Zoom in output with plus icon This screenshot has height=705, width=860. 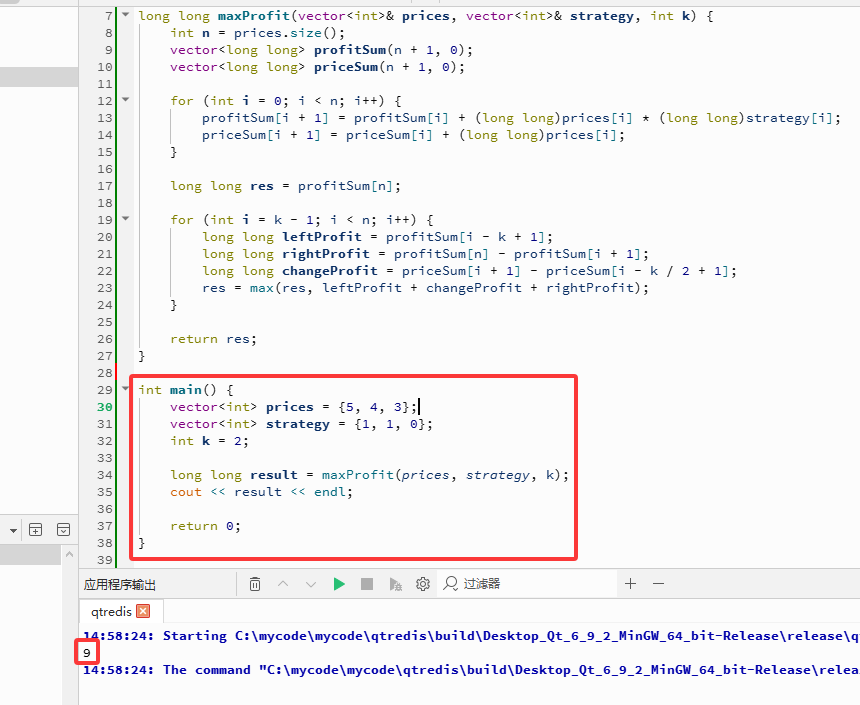click(631, 584)
